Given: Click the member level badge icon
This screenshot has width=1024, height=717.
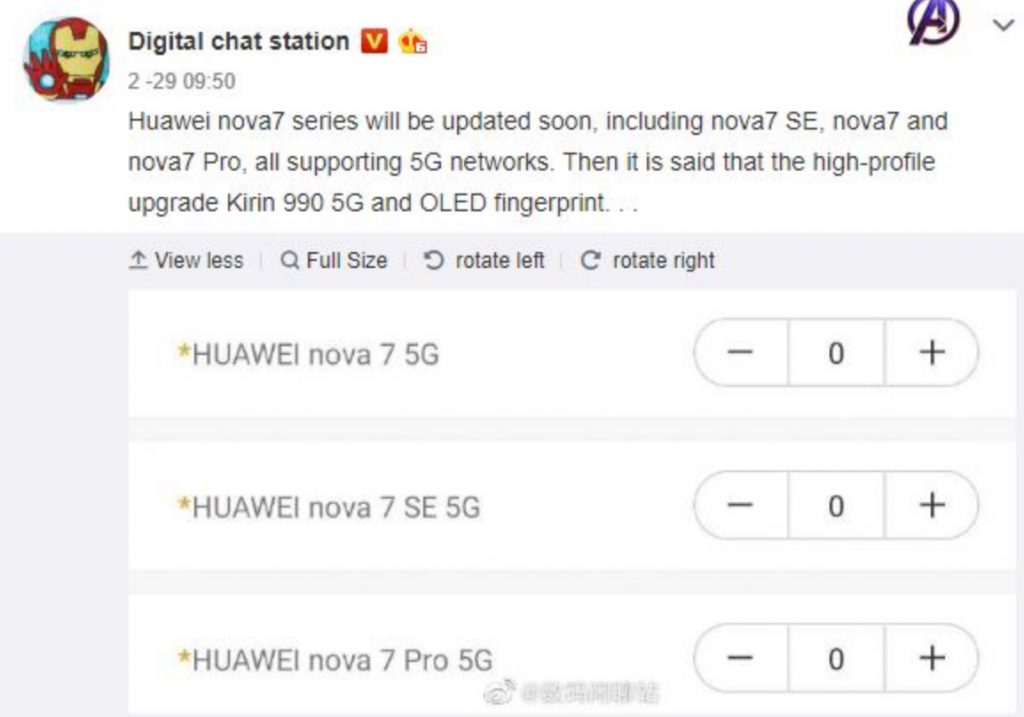Looking at the screenshot, I should [413, 42].
